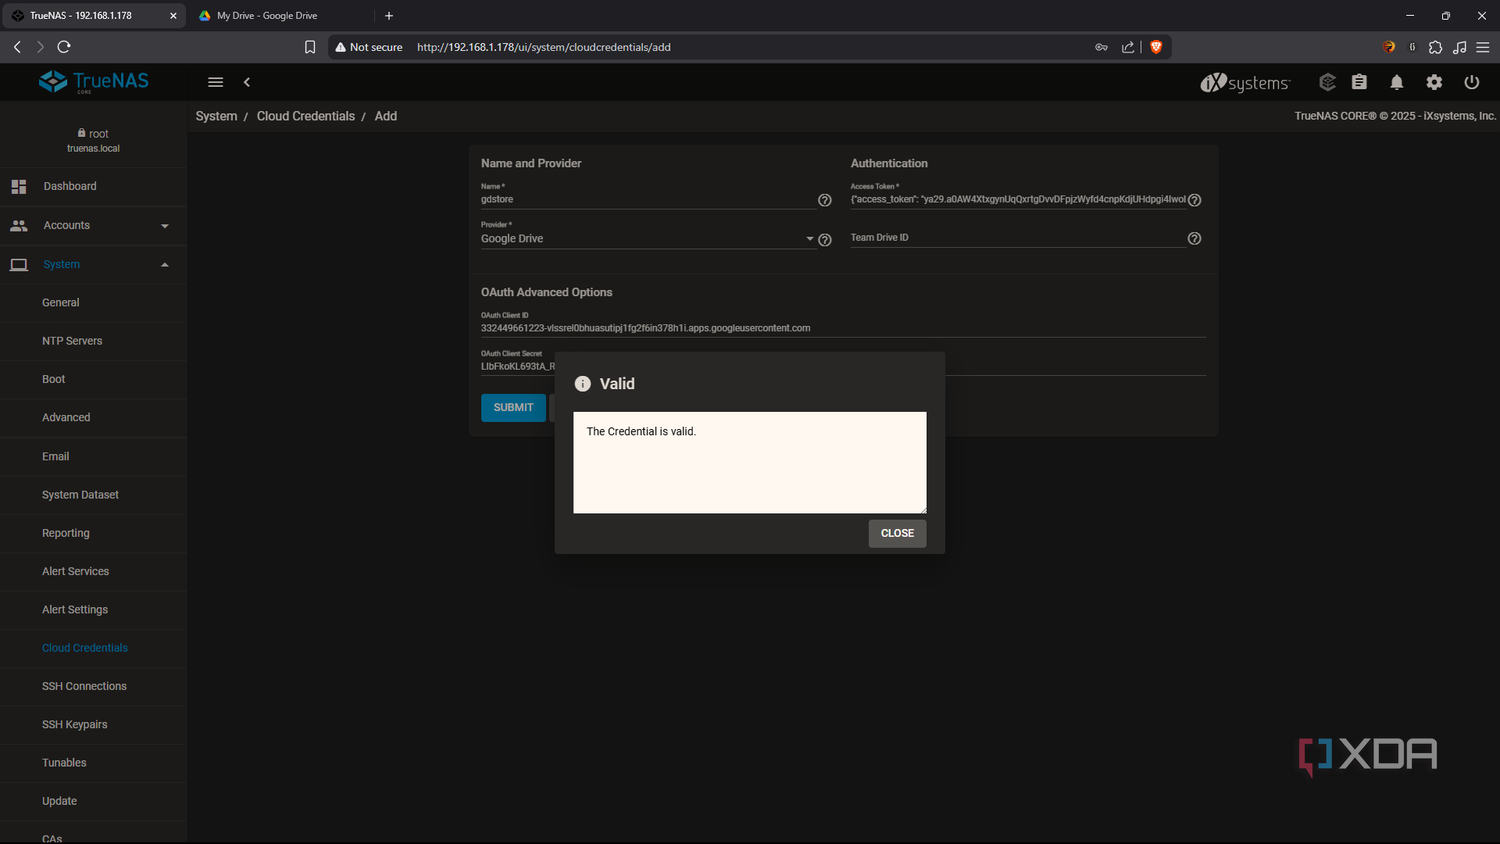1500x844 pixels.
Task: Click the password key icon in address bar
Action: click(x=1101, y=47)
